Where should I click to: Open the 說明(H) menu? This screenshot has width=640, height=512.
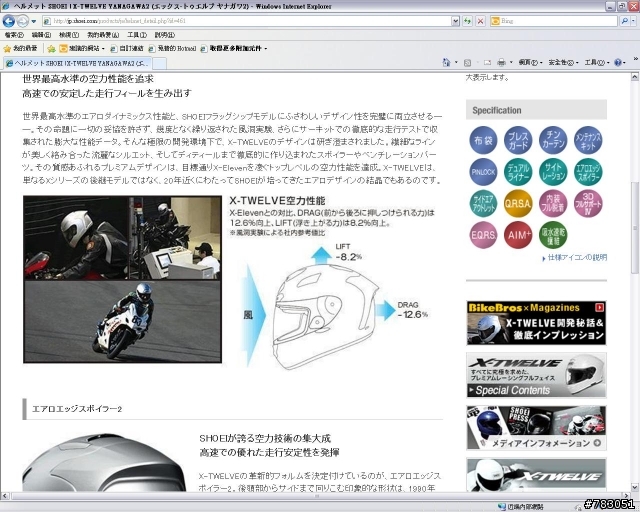(x=164, y=35)
